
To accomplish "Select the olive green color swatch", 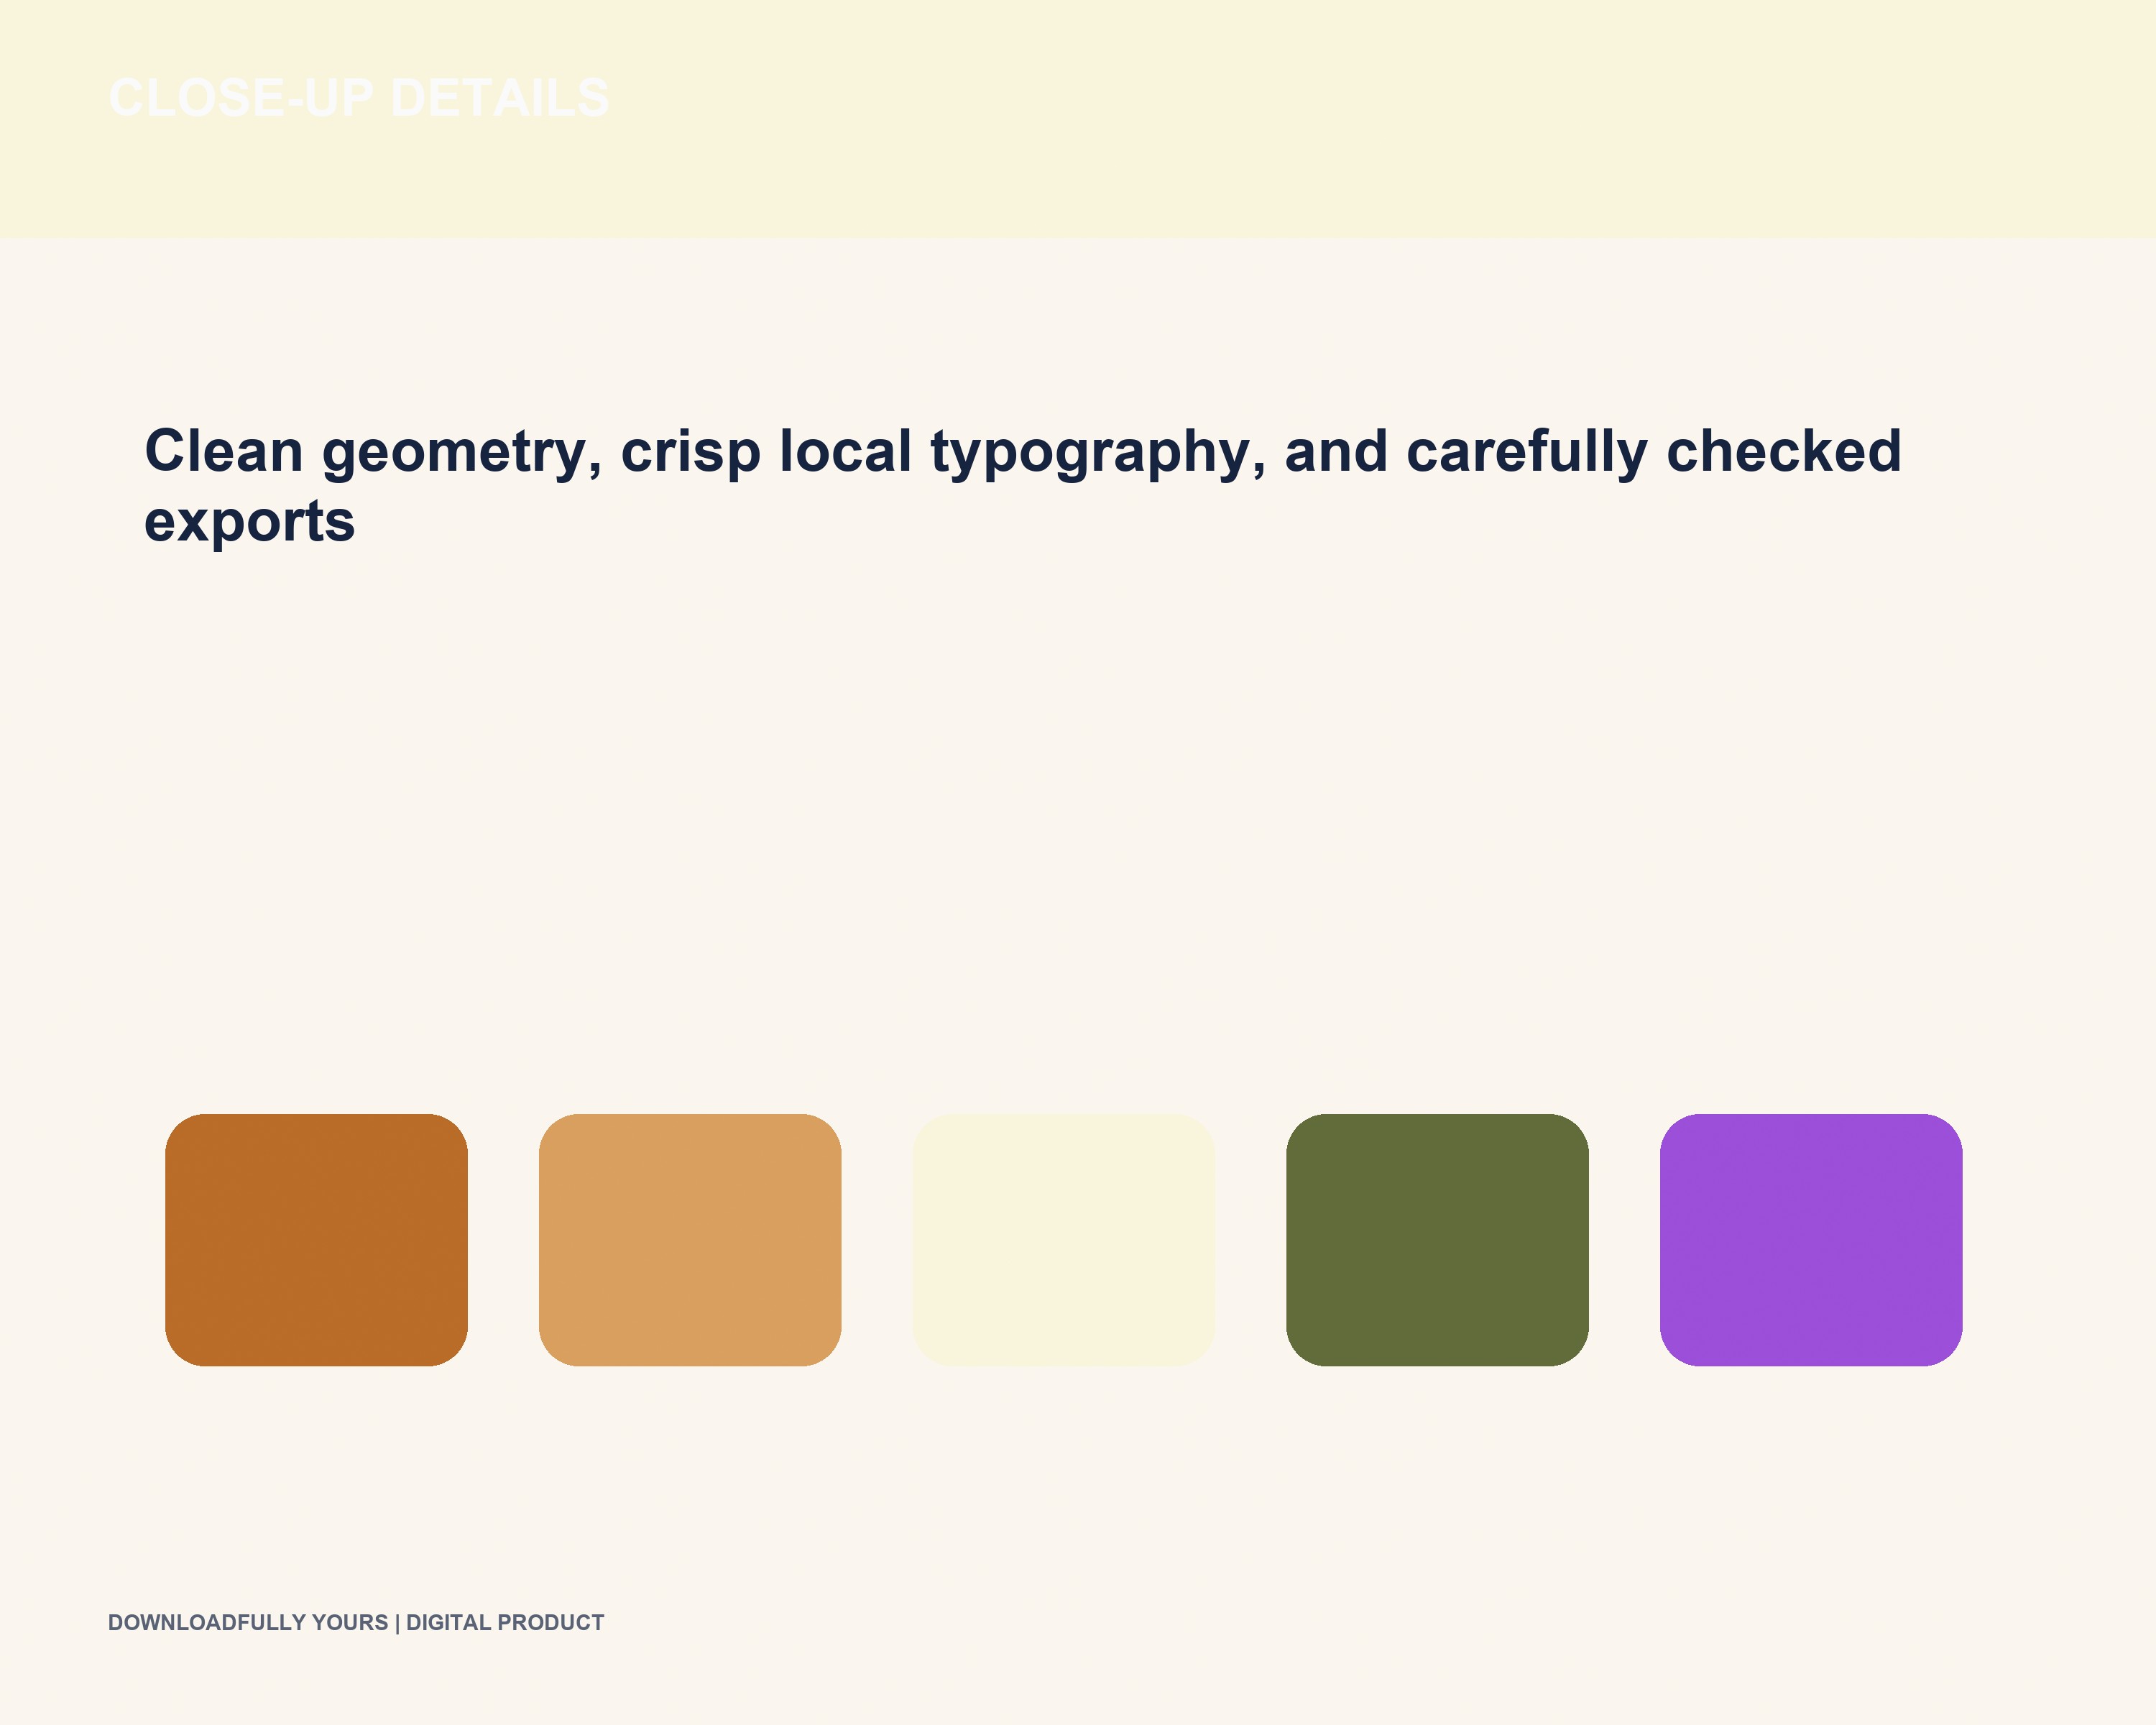I will tap(1437, 1240).
